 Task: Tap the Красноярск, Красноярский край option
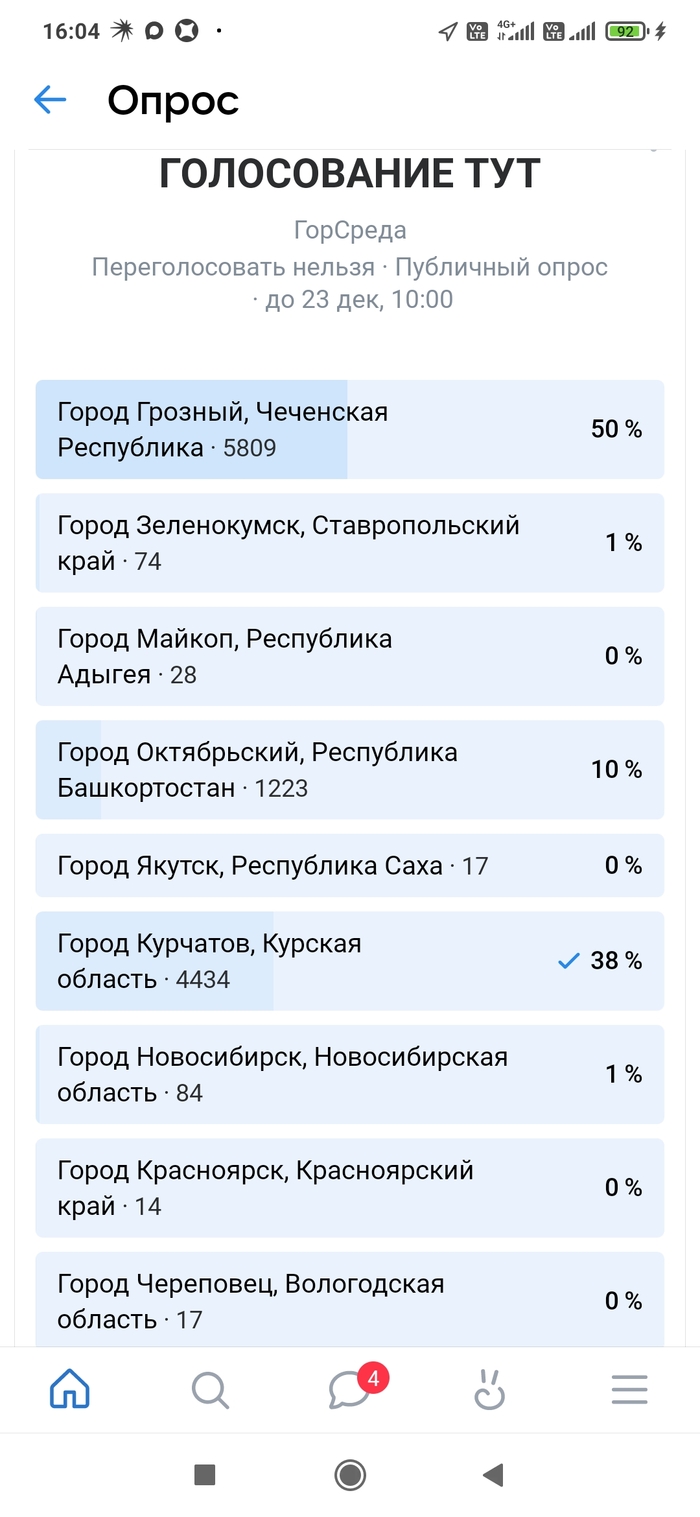tap(350, 1188)
